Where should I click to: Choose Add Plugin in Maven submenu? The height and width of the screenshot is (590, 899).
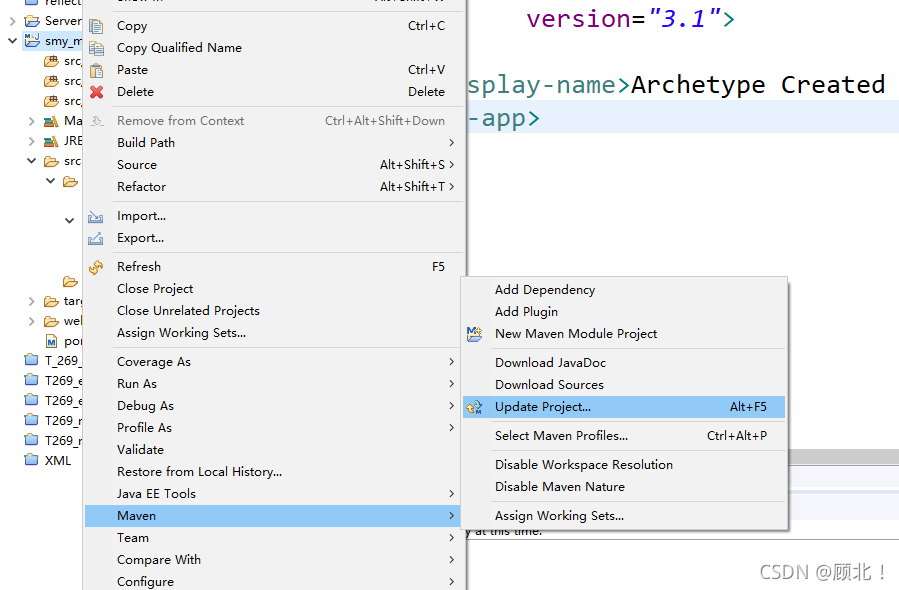click(x=624, y=311)
